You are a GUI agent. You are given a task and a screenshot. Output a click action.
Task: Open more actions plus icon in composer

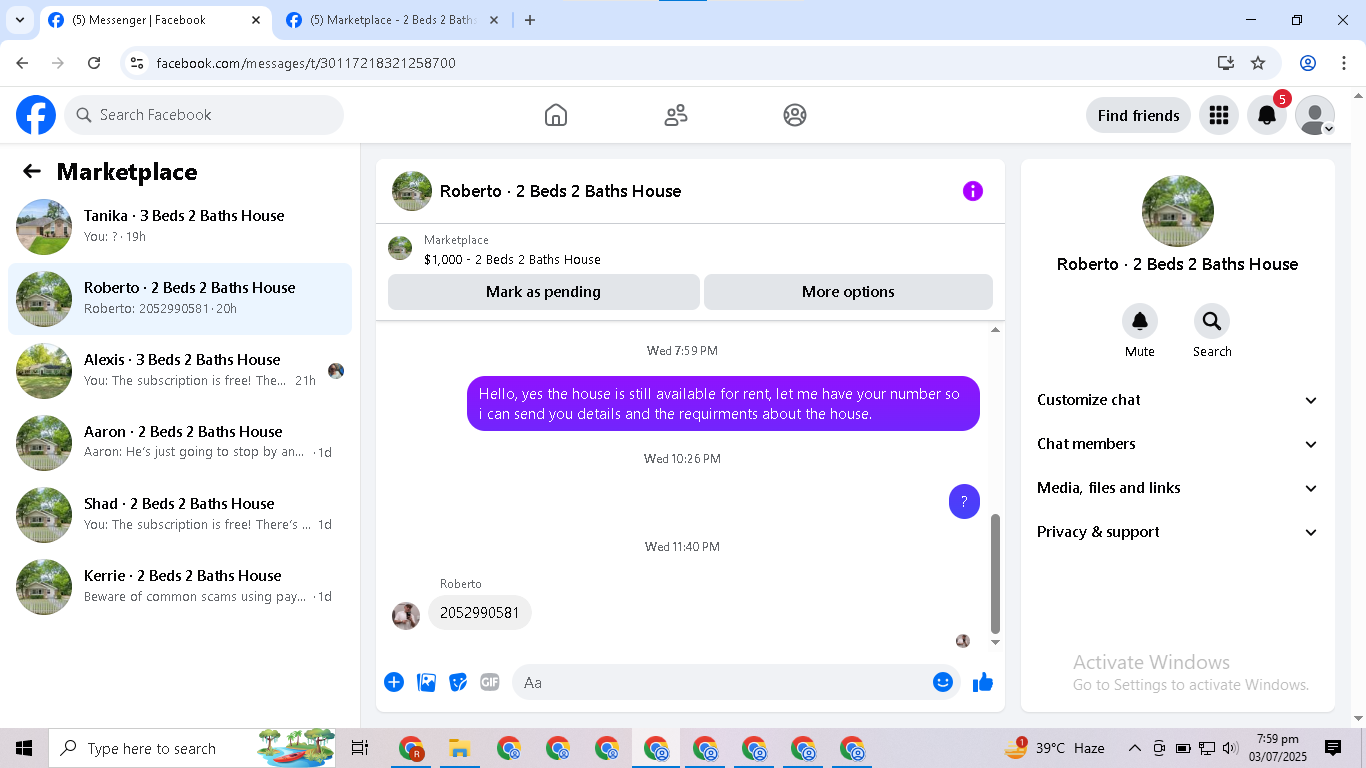394,682
